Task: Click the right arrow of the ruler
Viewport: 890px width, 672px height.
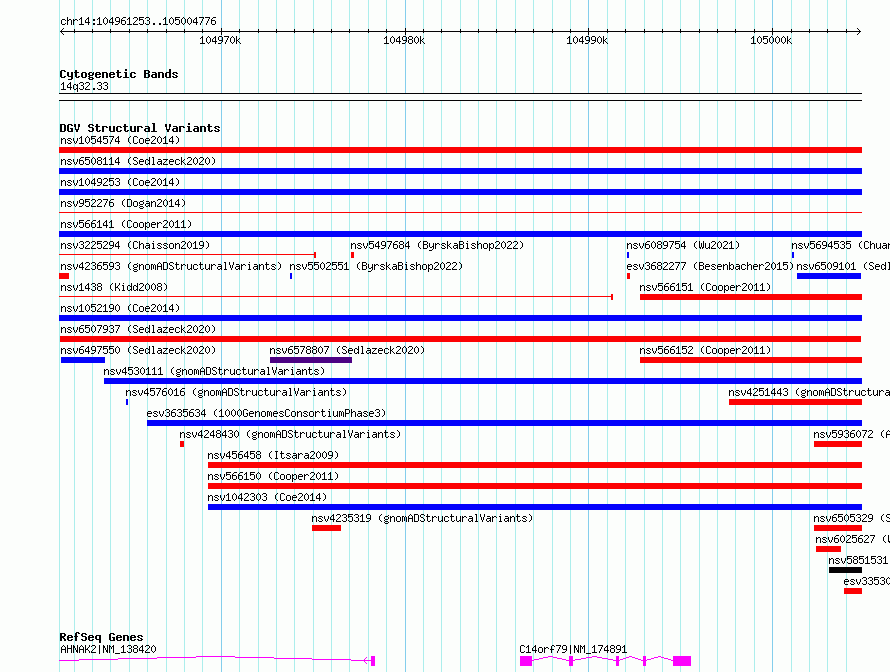Action: click(859, 32)
